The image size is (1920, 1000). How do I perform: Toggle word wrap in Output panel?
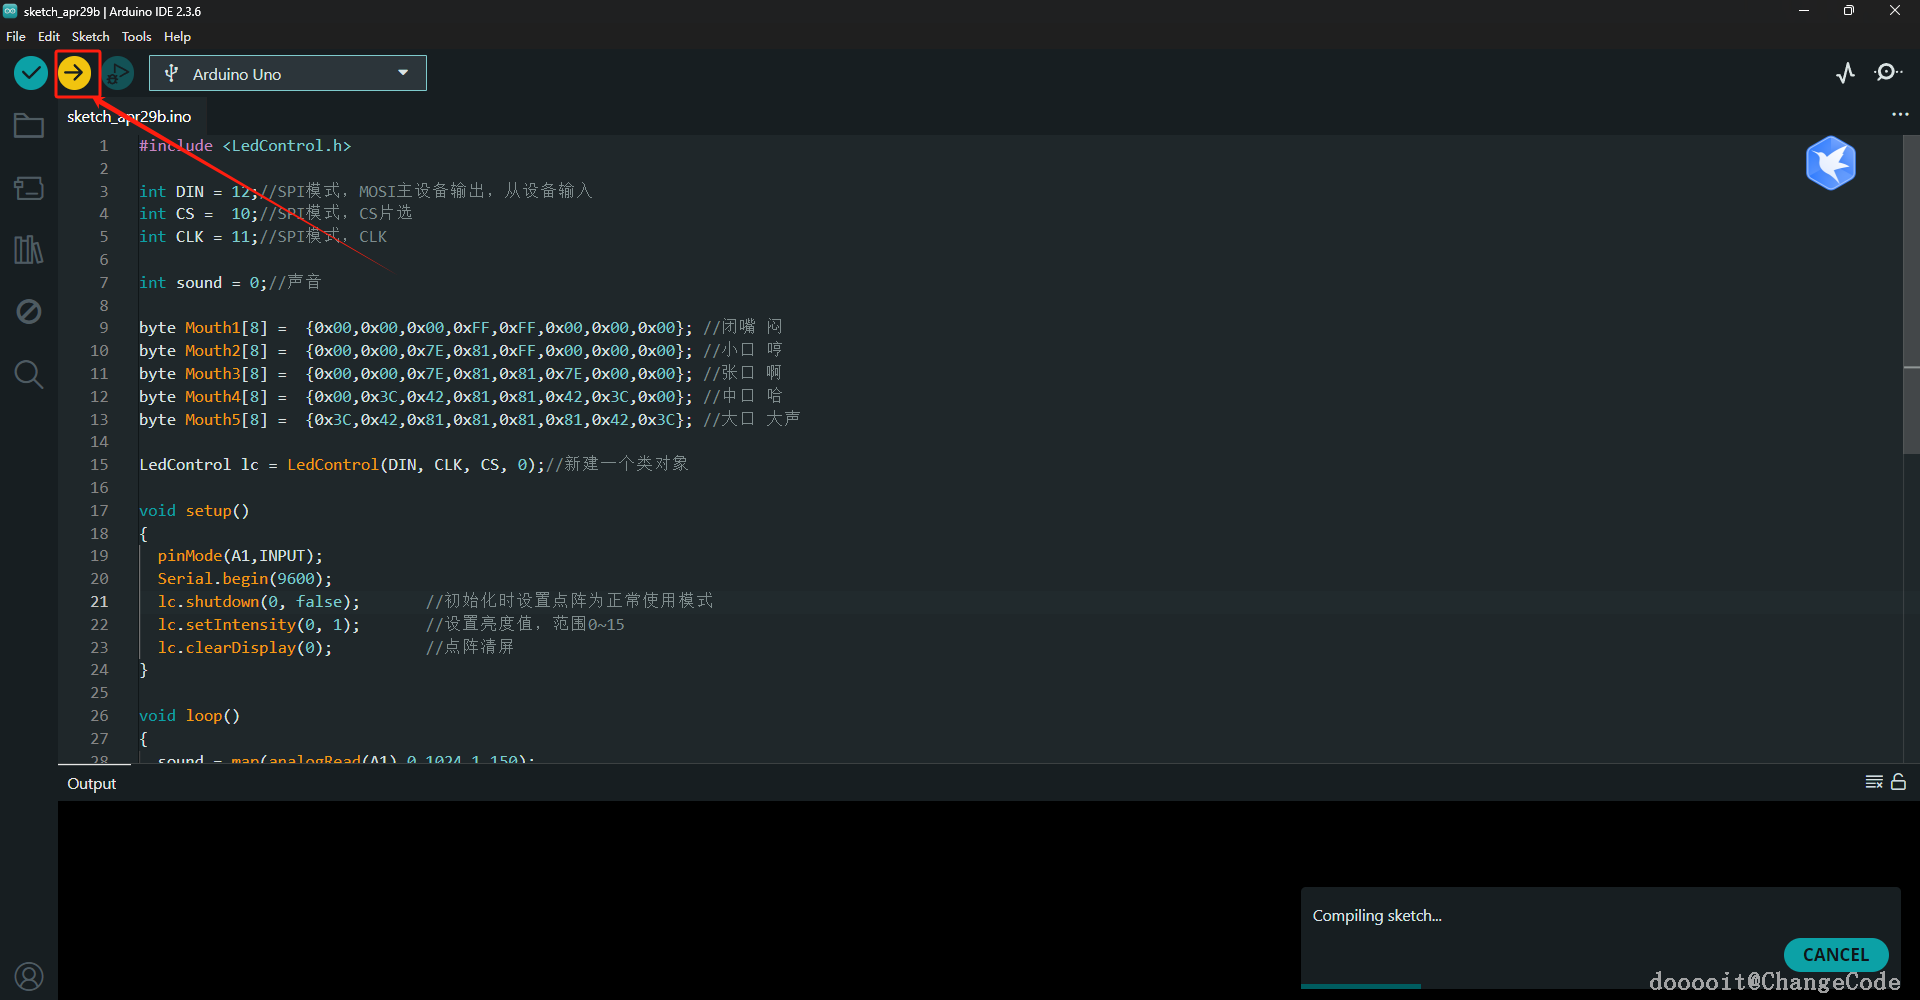pos(1874,782)
